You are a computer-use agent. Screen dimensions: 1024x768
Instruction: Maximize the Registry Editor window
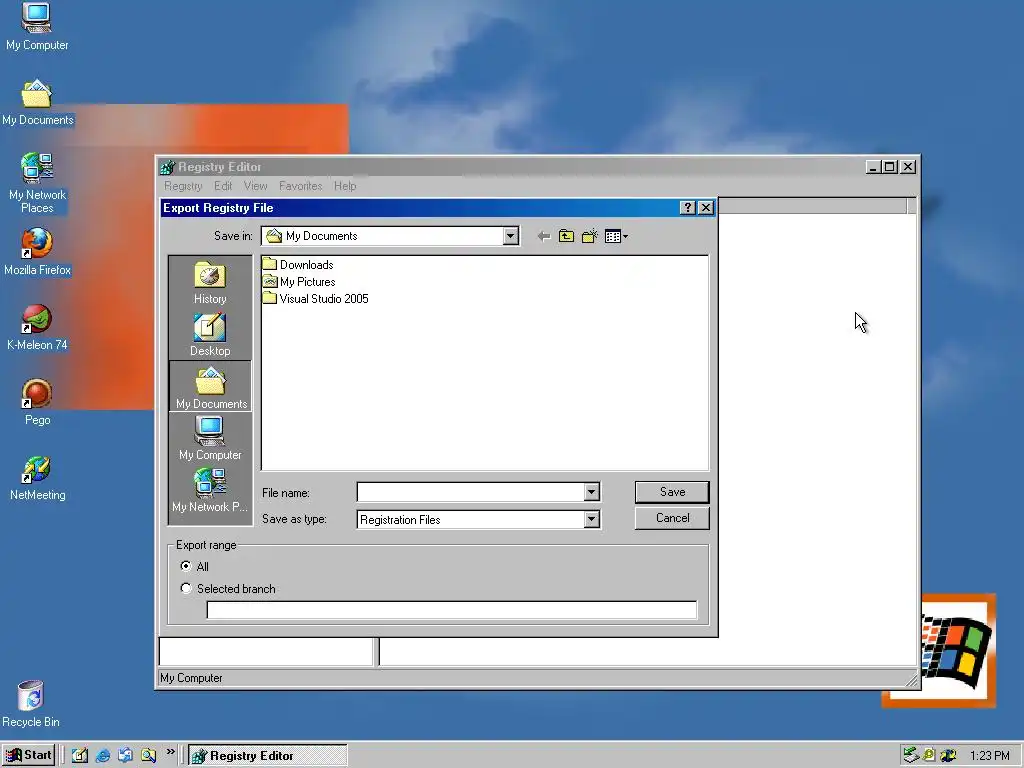[889, 167]
